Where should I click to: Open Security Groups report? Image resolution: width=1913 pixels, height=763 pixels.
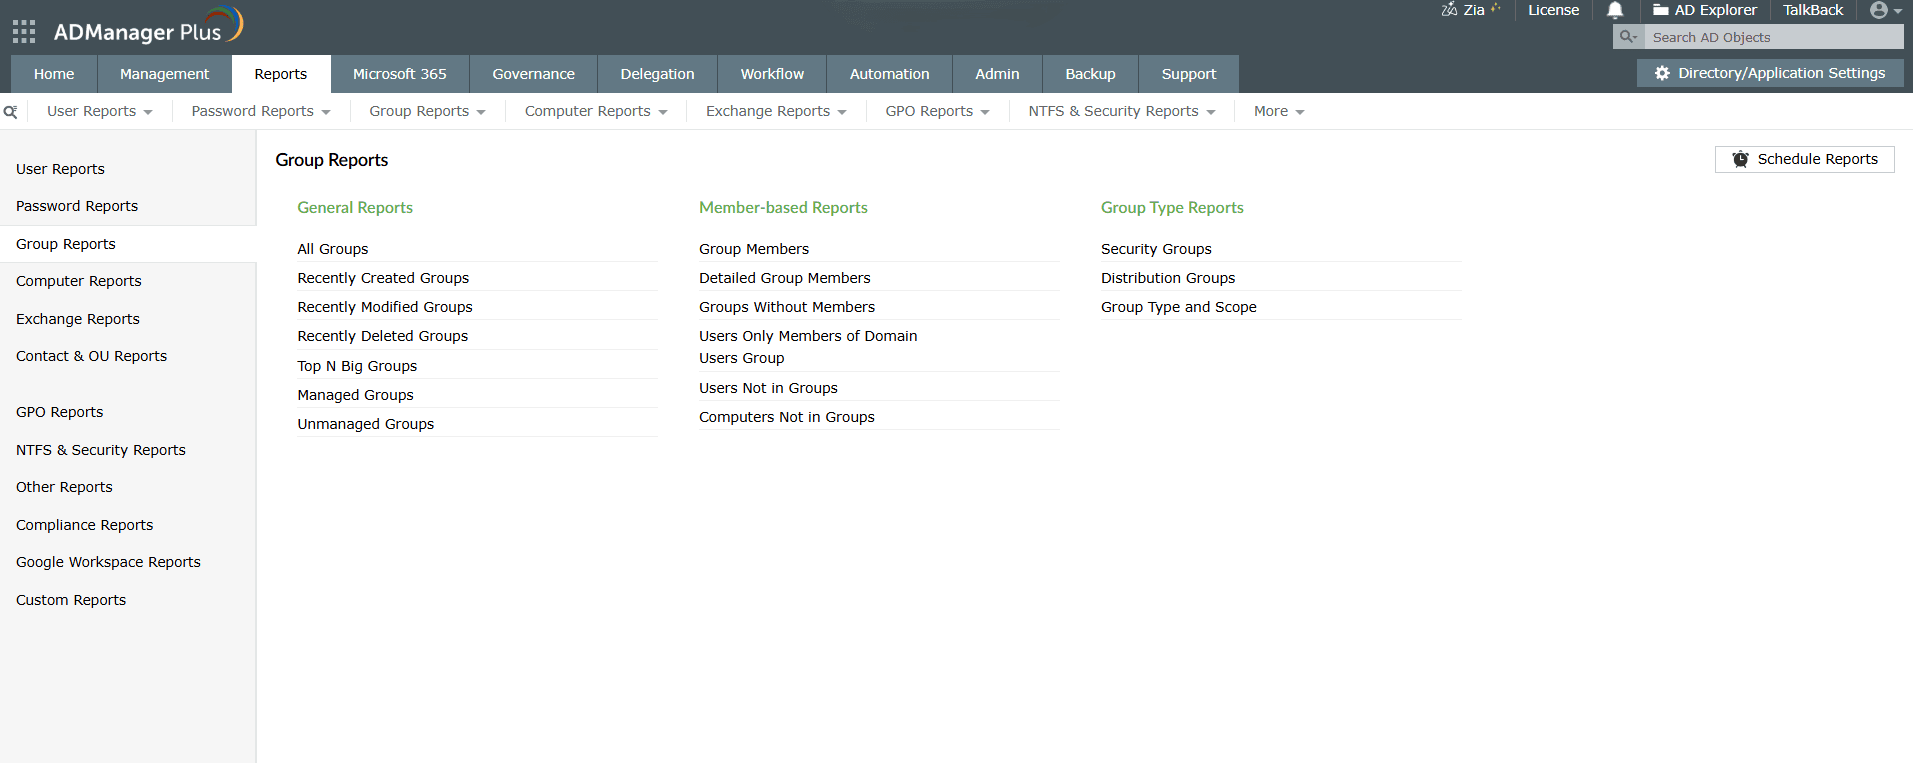pyautogui.click(x=1156, y=249)
